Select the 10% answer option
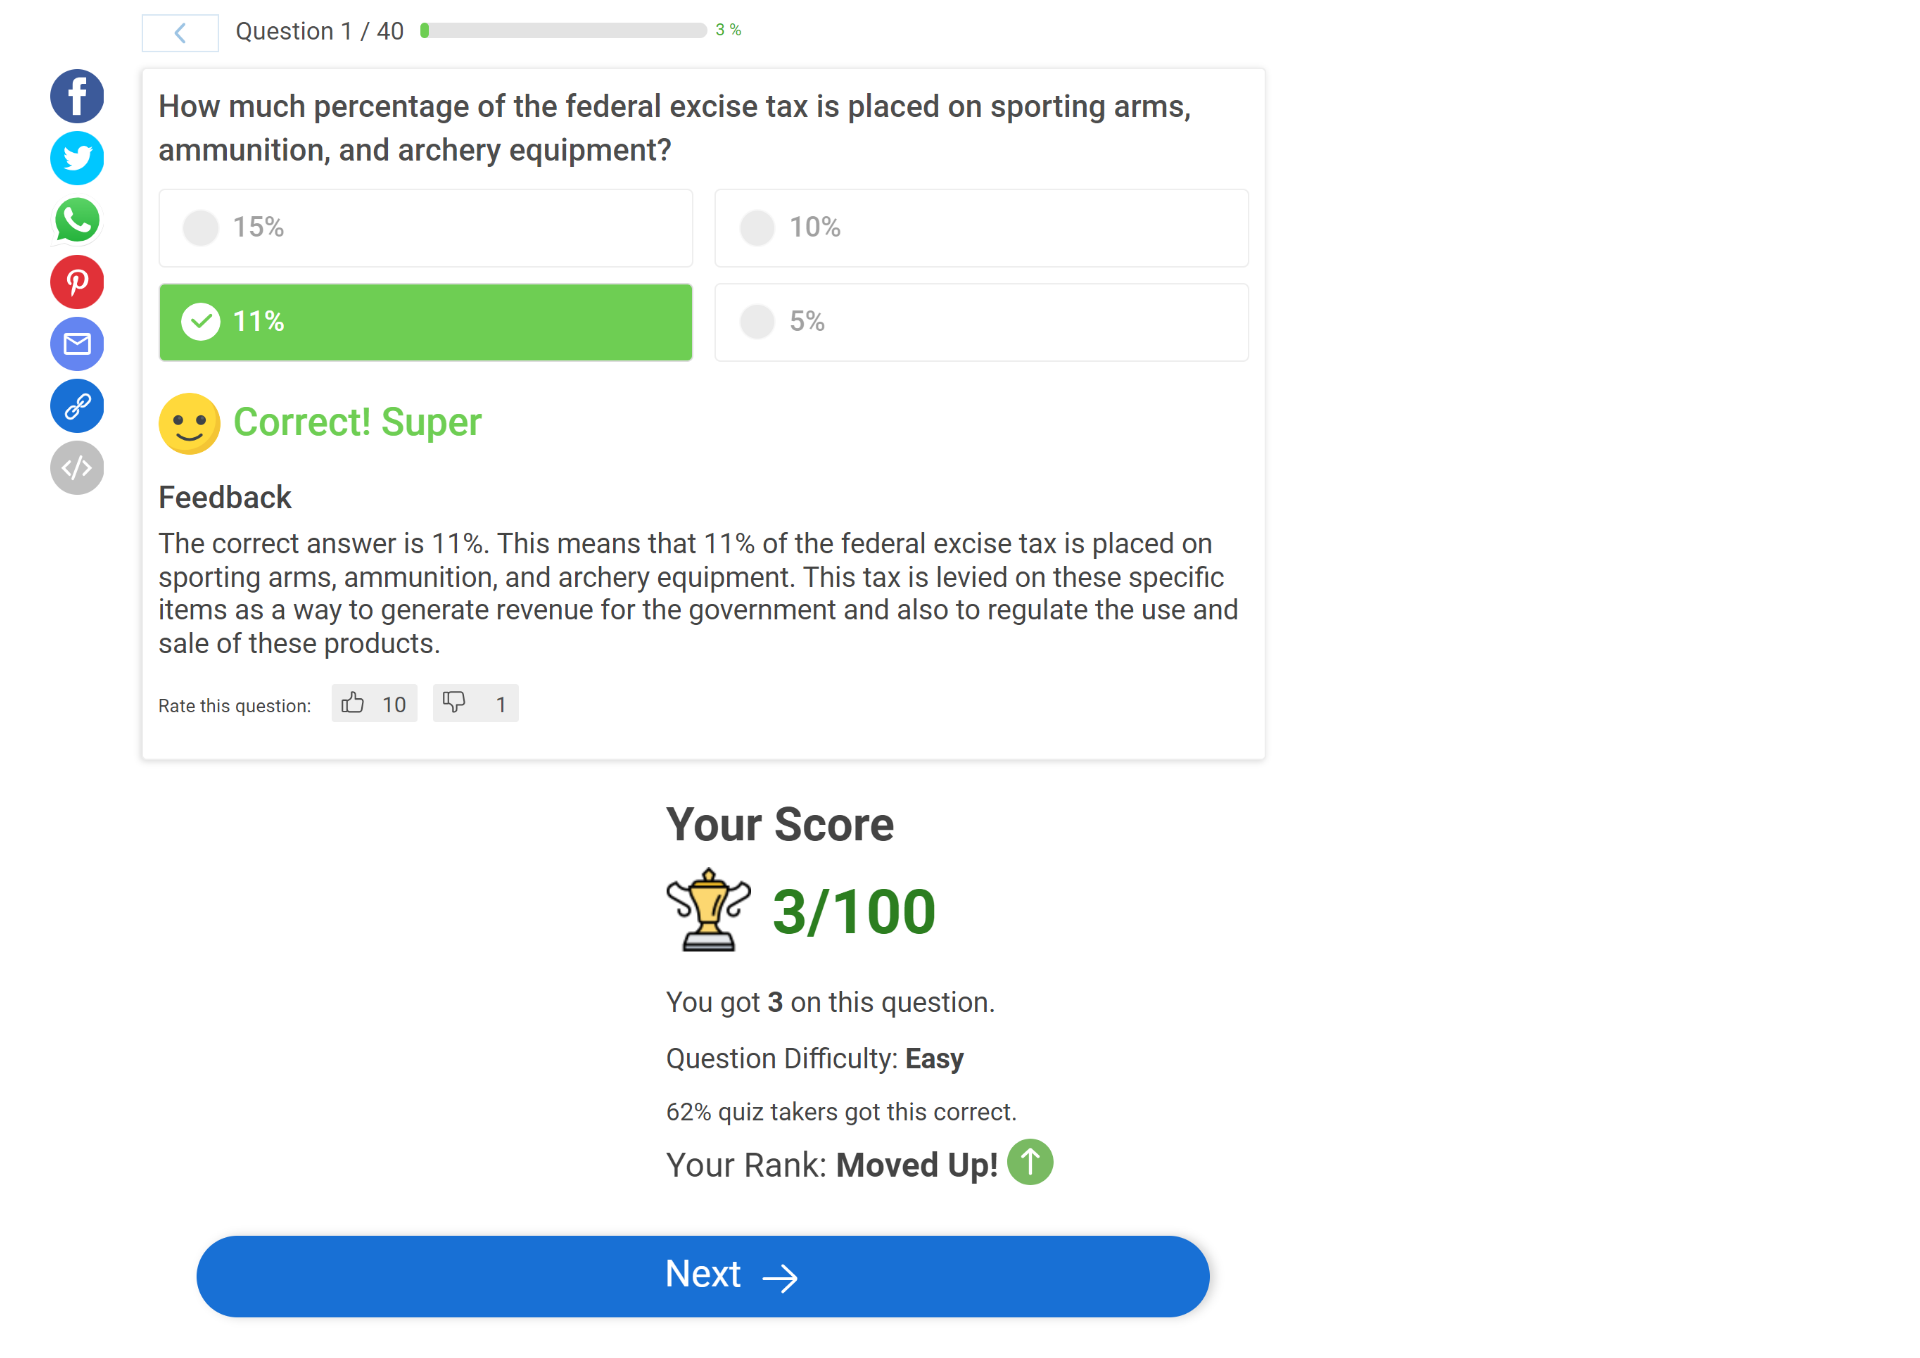Screen dimensions: 1920x1358 pyautogui.click(x=981, y=228)
